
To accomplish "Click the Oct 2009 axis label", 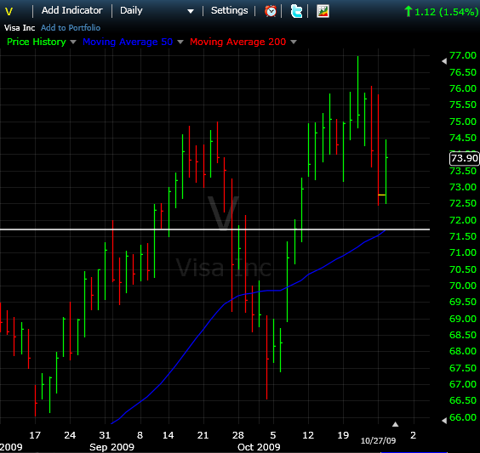I will tap(259, 447).
